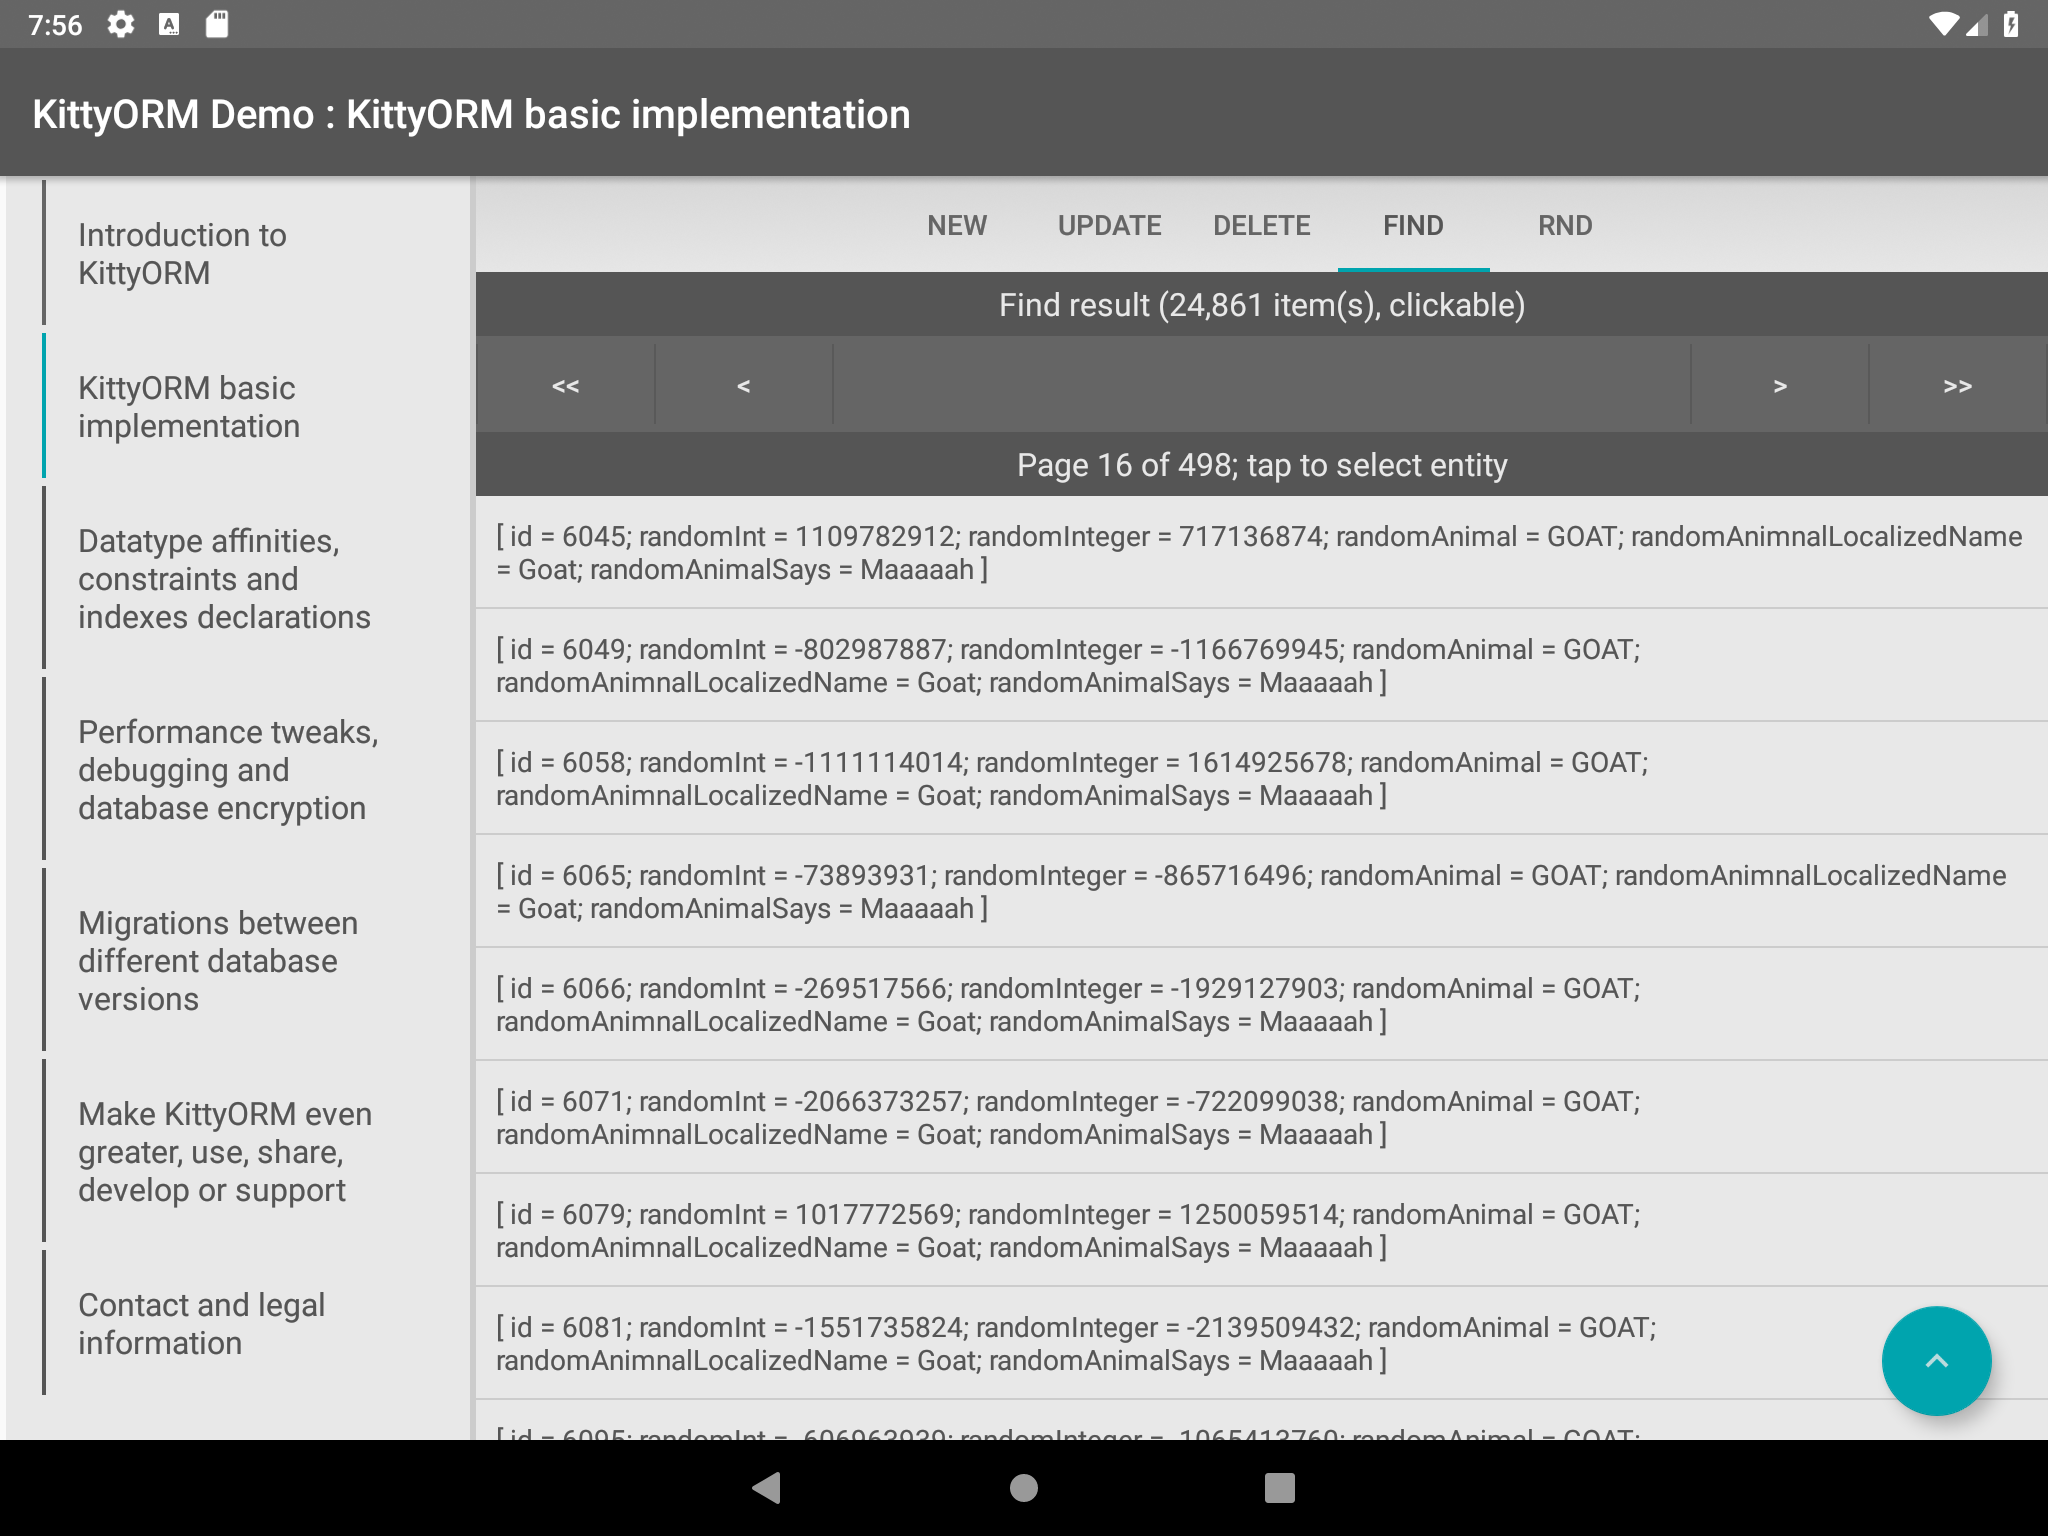
Task: Select entity with id = 6045
Action: click(x=1262, y=553)
